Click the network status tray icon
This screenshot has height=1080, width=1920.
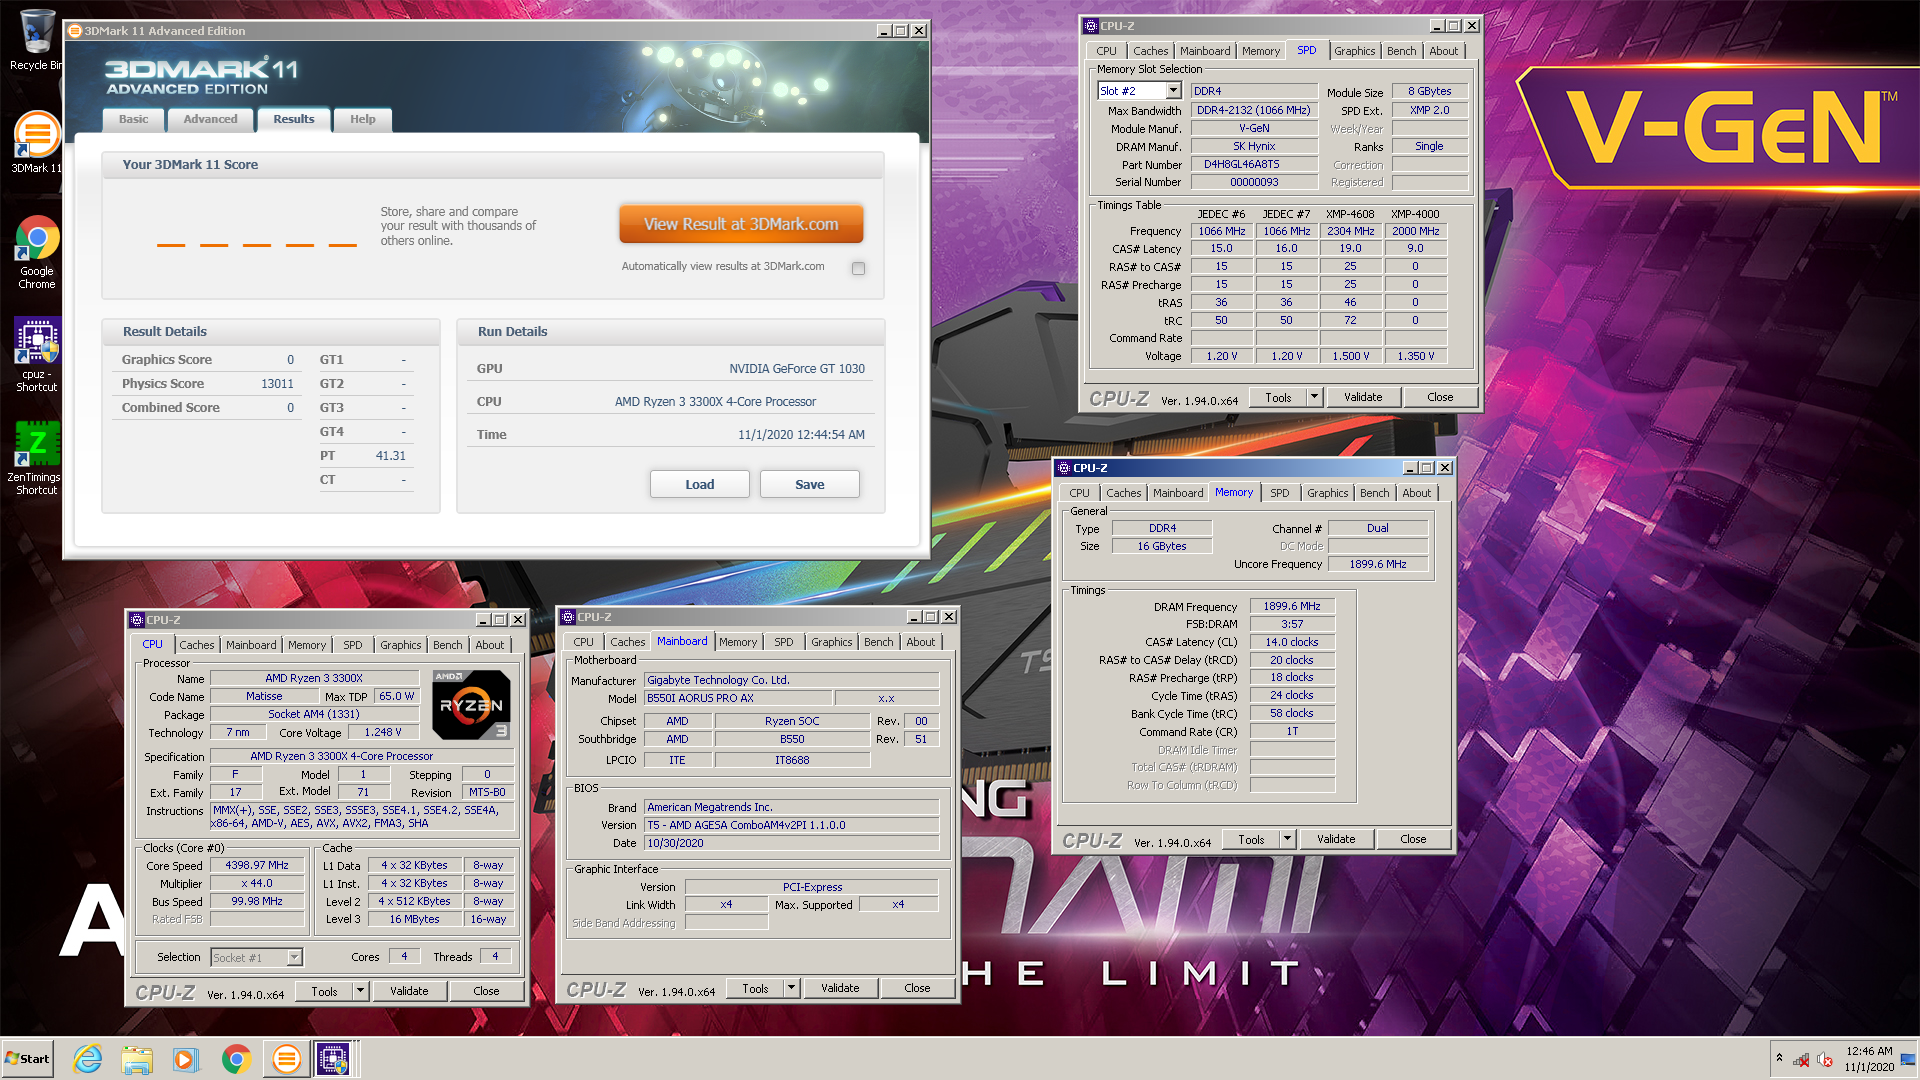point(1801,1059)
